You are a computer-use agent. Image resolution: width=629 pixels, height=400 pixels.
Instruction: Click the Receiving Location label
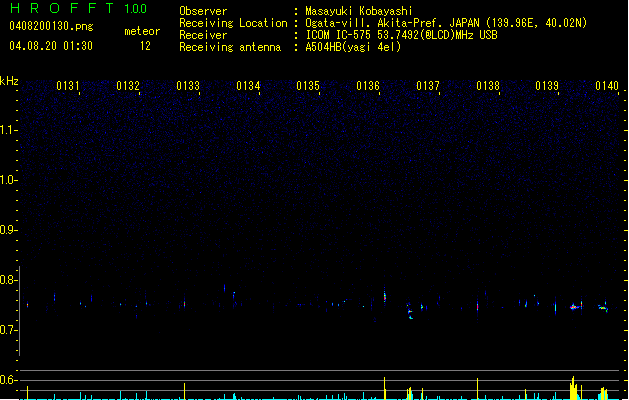(233, 23)
